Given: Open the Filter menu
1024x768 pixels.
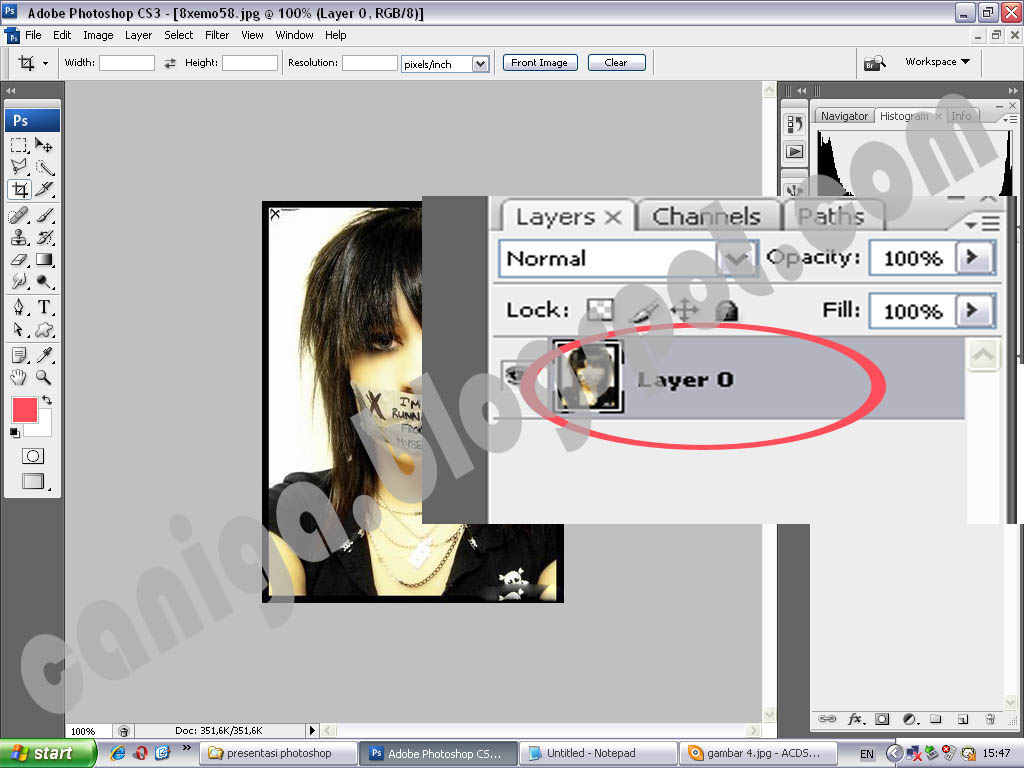Looking at the screenshot, I should (217, 35).
